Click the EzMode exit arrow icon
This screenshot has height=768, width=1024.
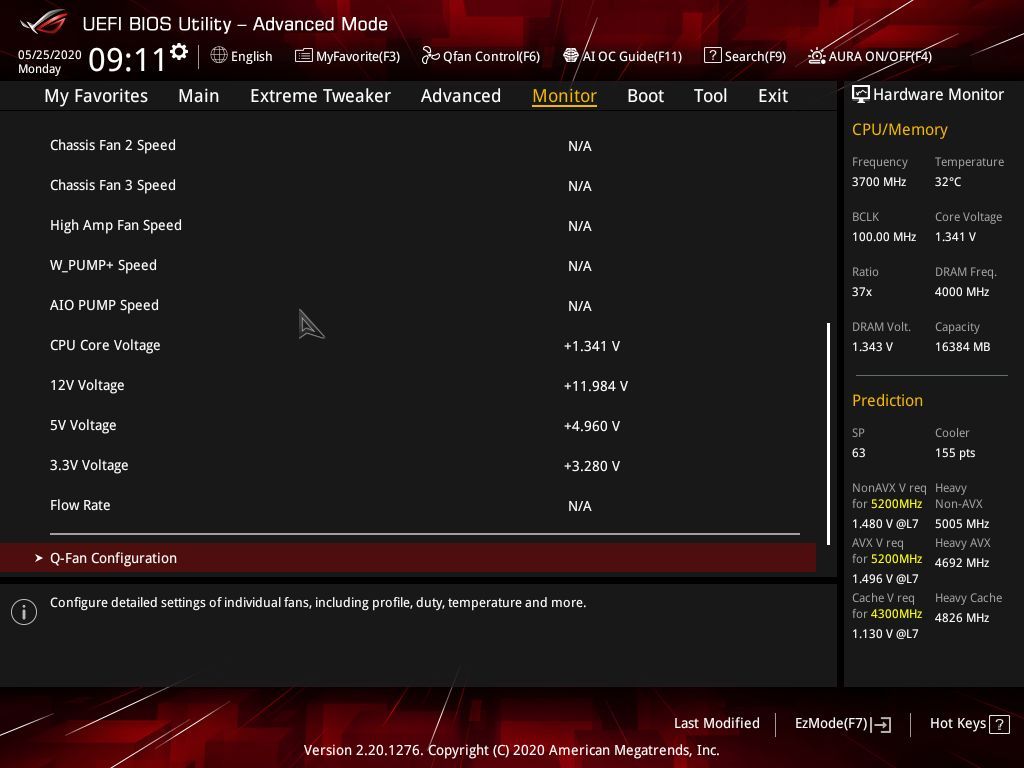coord(881,724)
